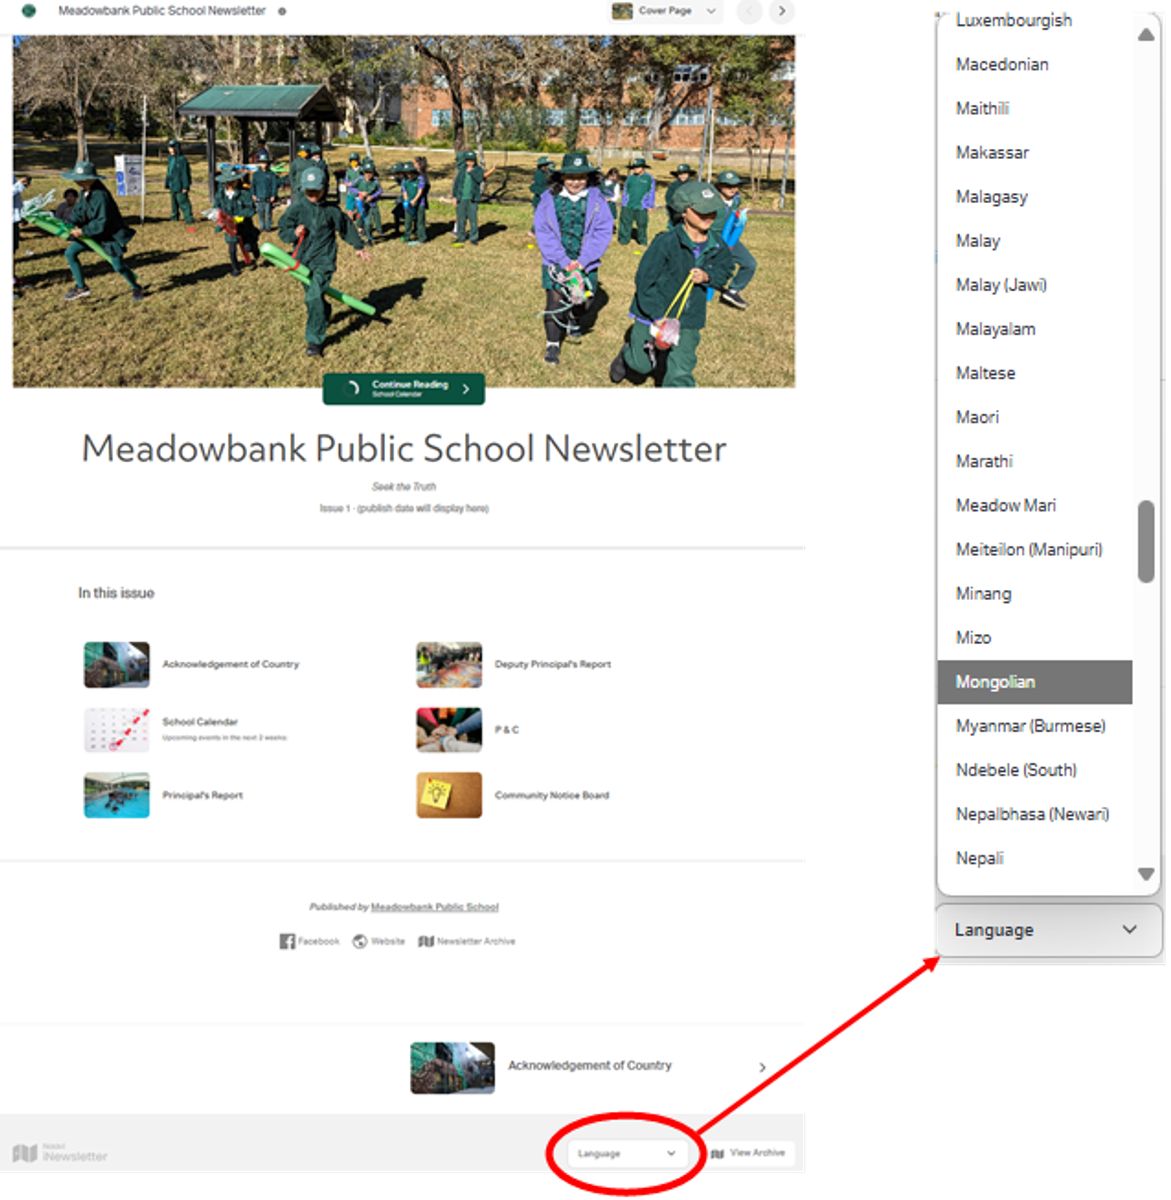Select Macedonian from the language list
Image resolution: width=1171 pixels, height=1200 pixels.
point(1035,64)
